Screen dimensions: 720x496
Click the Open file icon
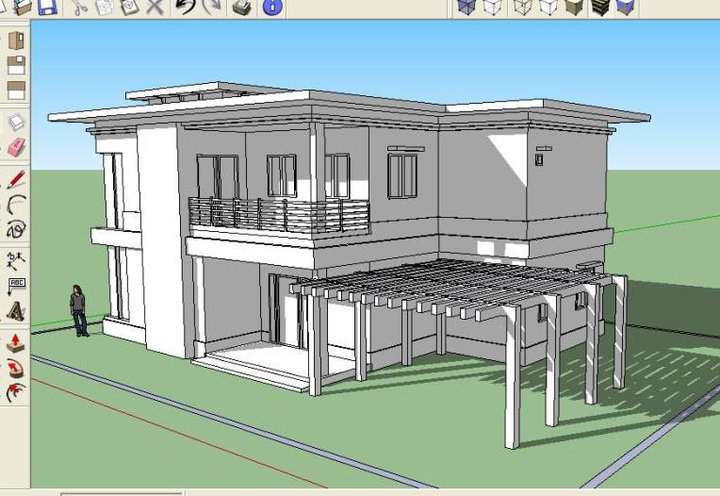[x=22, y=7]
